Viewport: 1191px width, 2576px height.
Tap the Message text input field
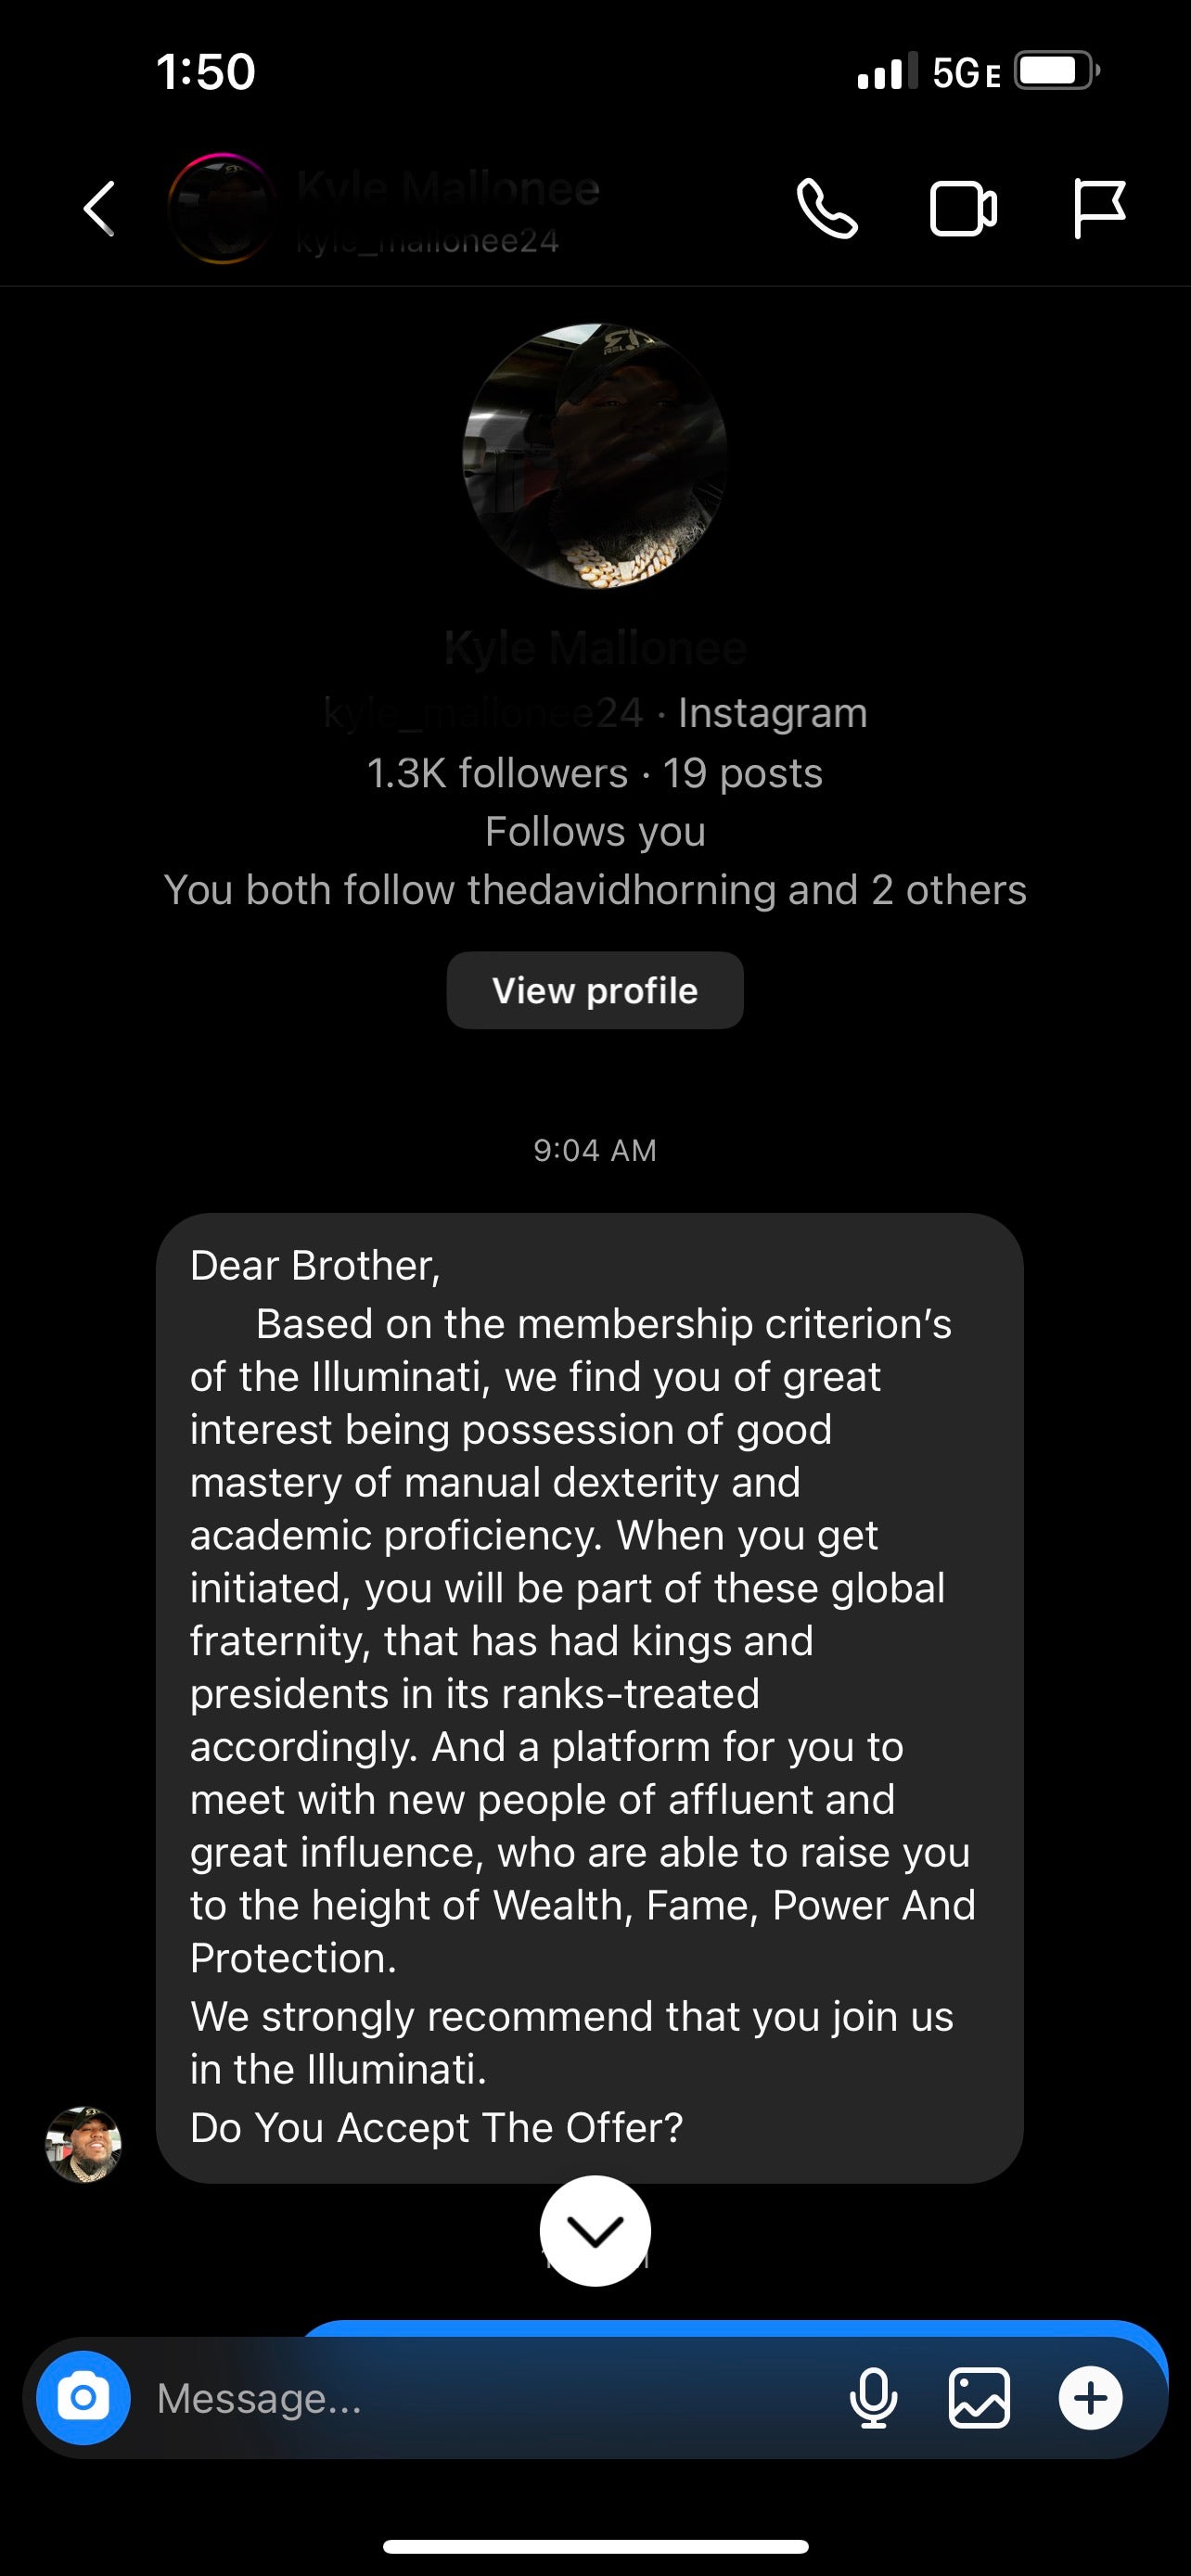pos(480,2398)
